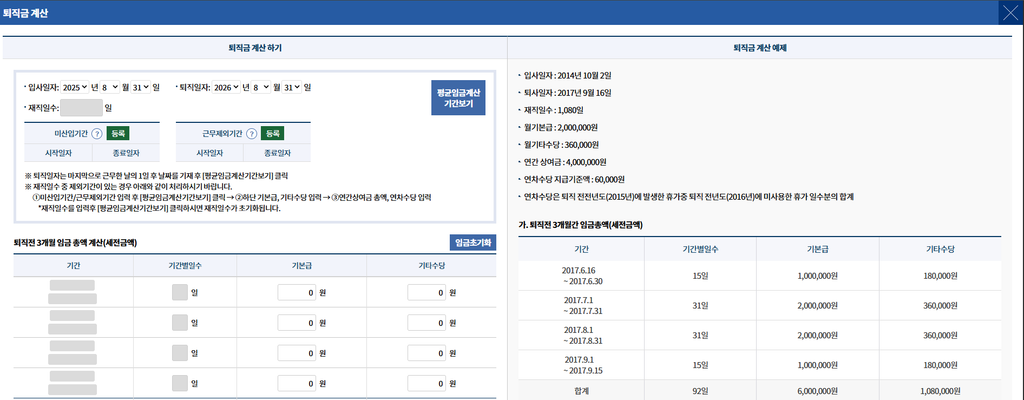Click the example line 연간 상여금 : 4,000,000원

pos(566,162)
